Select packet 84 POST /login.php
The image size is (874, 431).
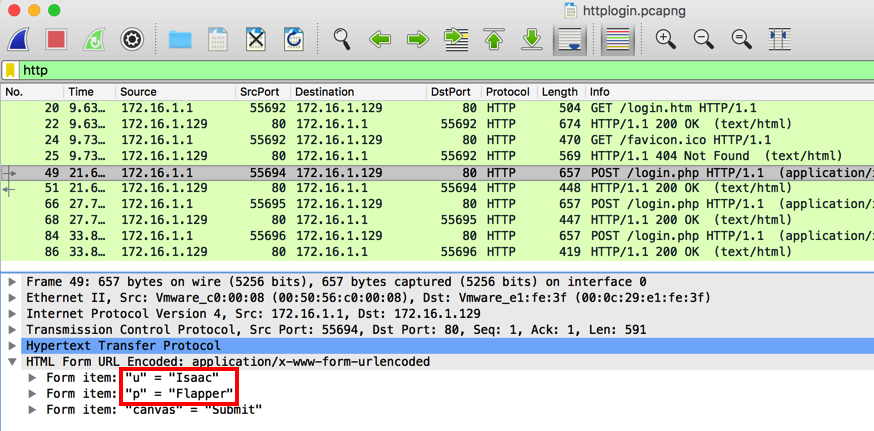(x=437, y=236)
